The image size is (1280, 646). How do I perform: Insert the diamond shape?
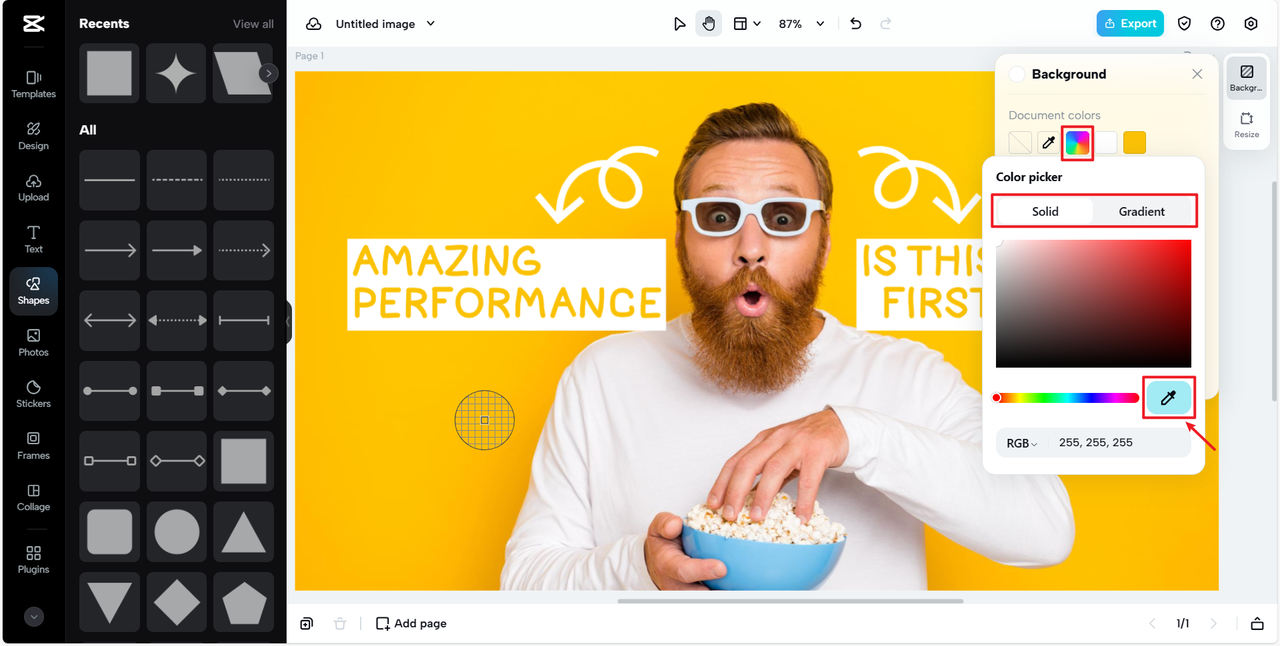tap(176, 602)
